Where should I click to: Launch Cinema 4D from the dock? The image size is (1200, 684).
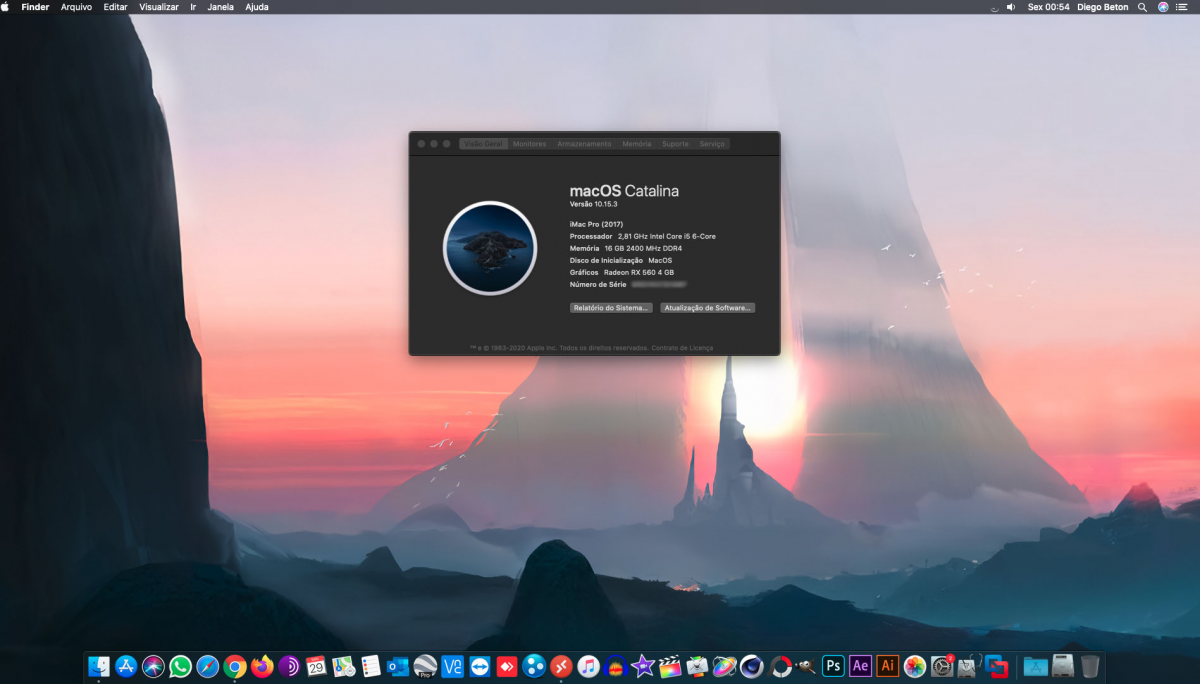coord(752,666)
